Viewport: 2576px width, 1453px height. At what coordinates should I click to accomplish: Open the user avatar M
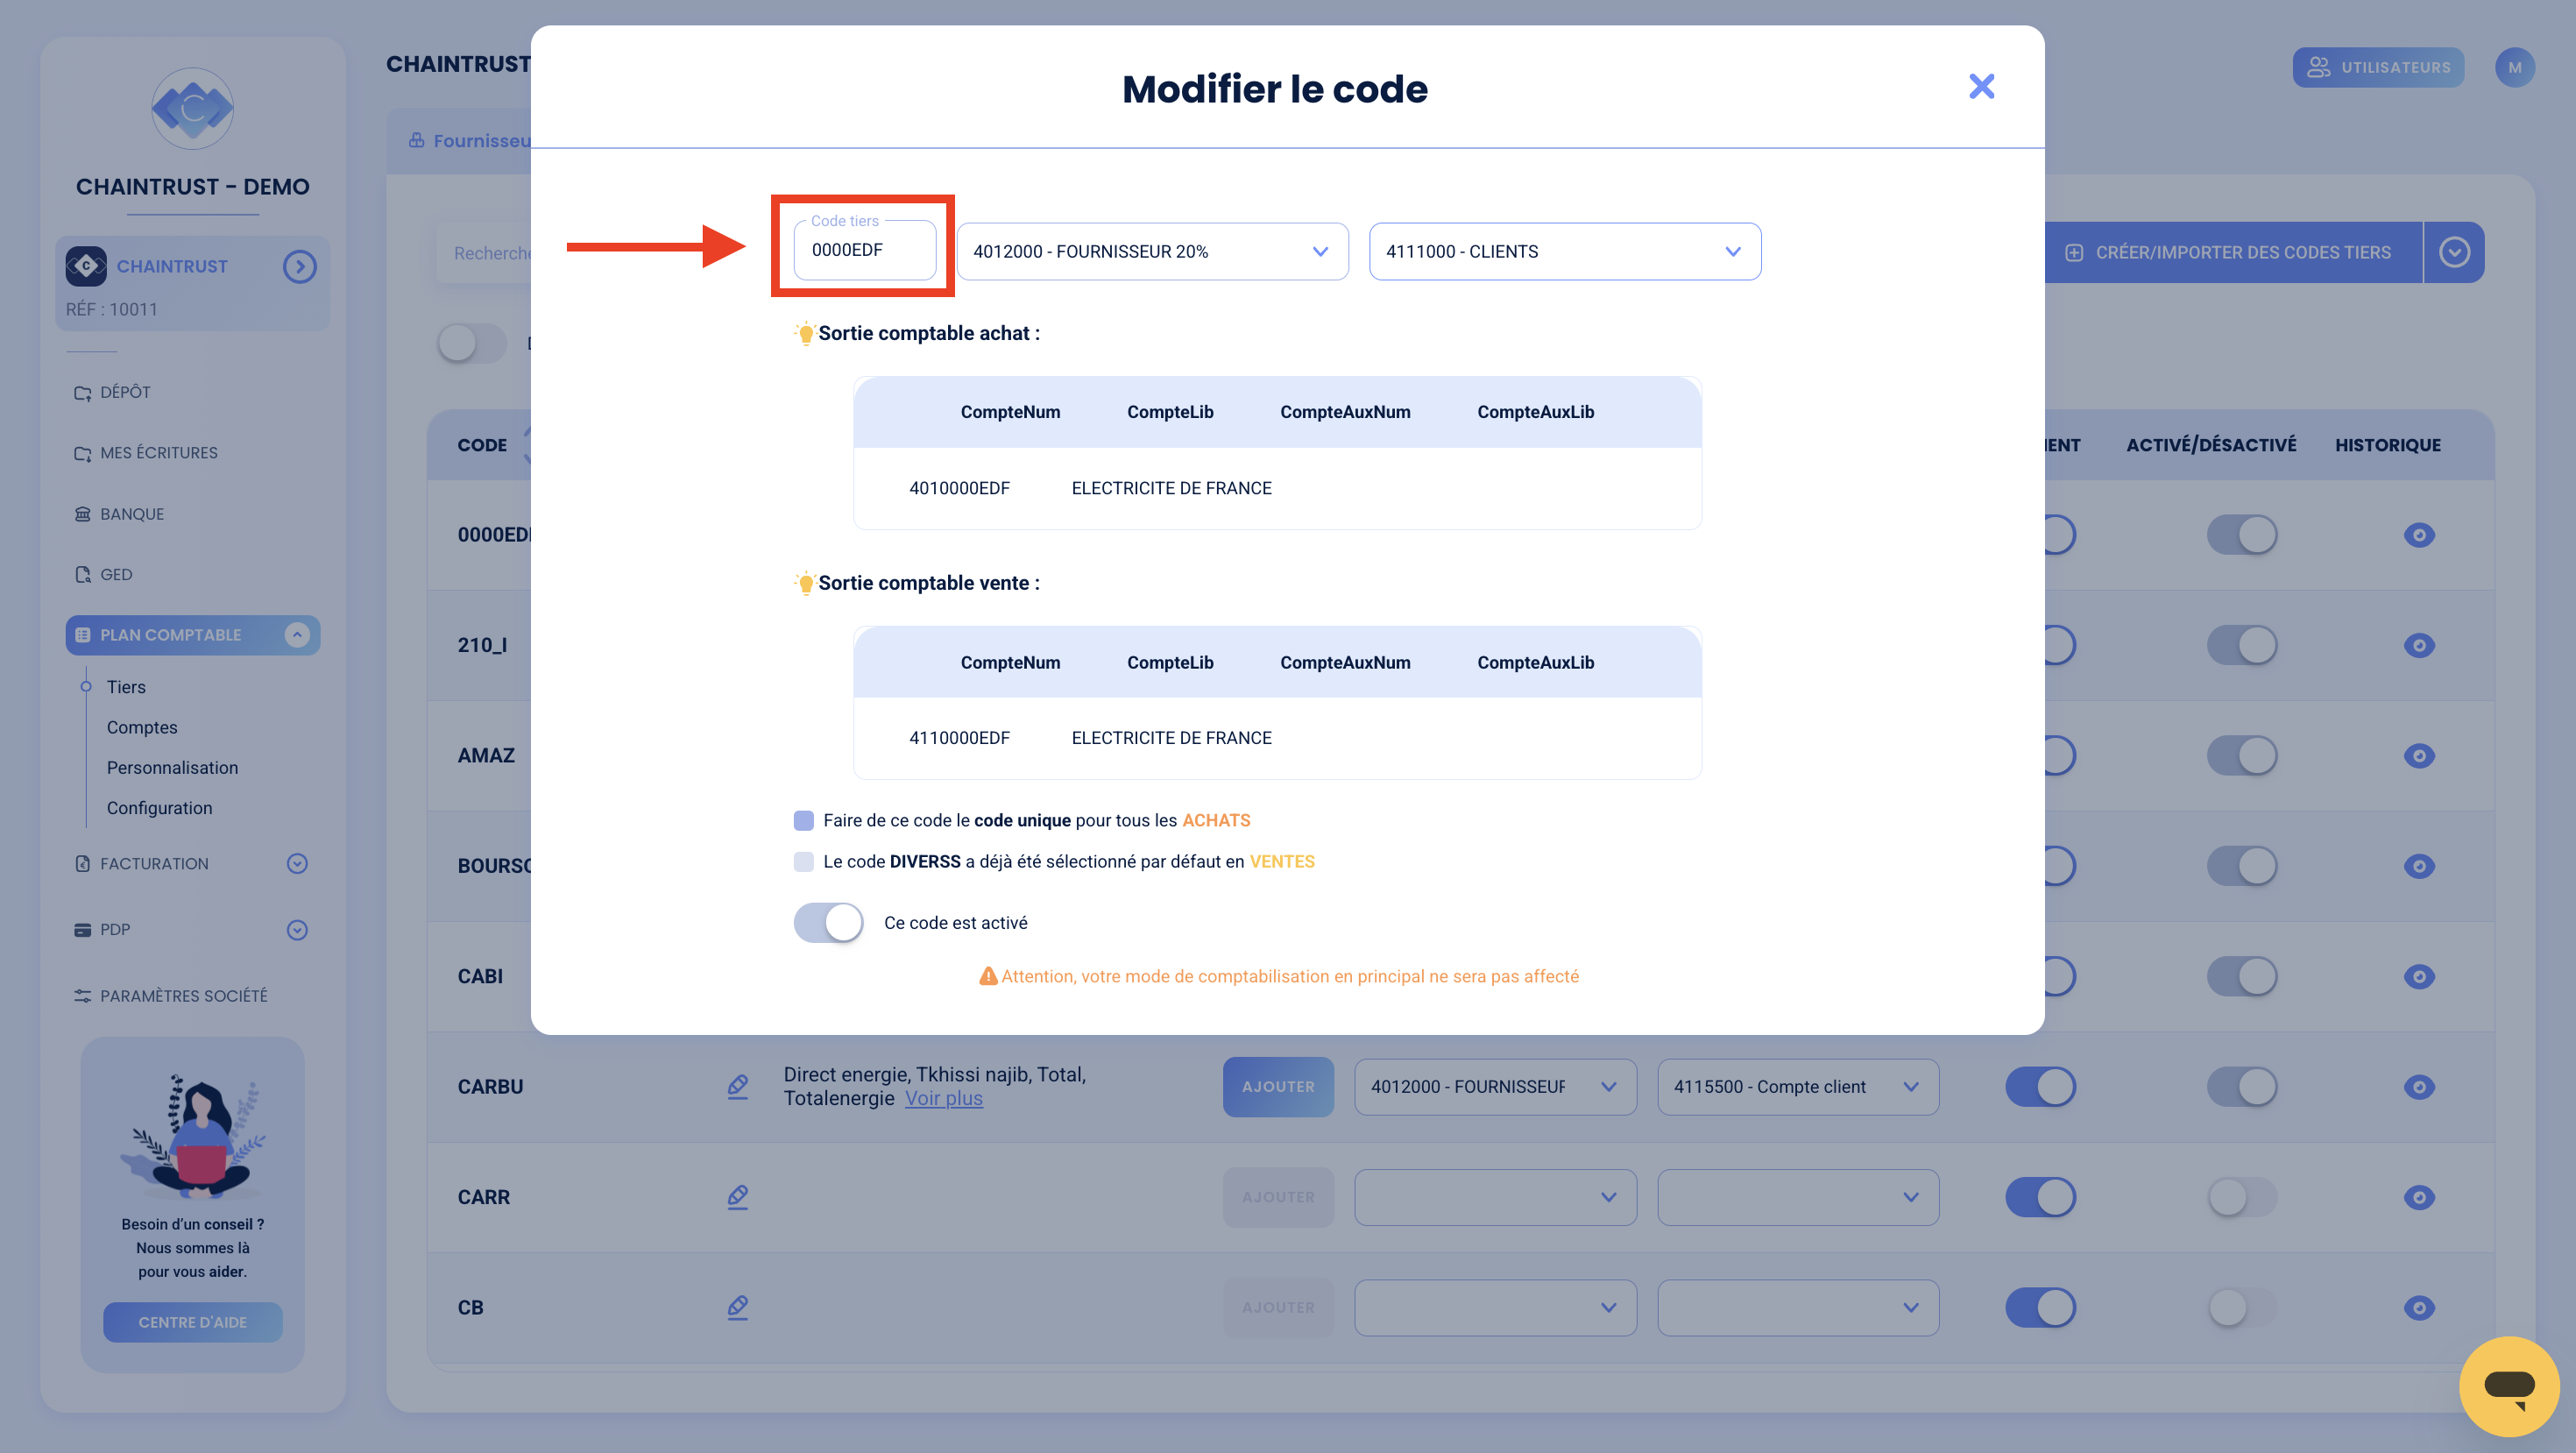(x=2514, y=67)
